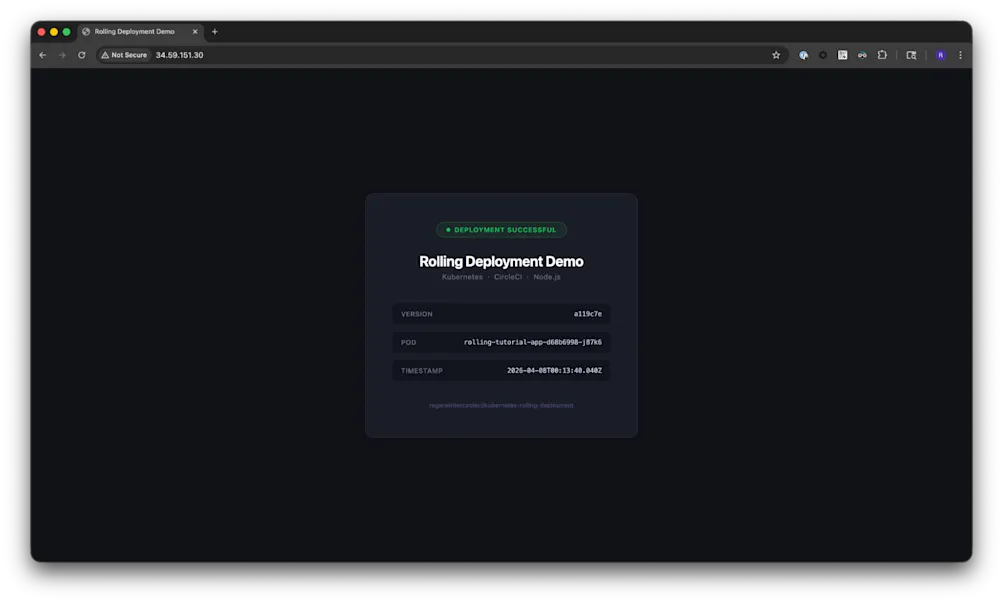Open the browser profile avatar labeled R
The height and width of the screenshot is (603, 1003).
tap(940, 55)
